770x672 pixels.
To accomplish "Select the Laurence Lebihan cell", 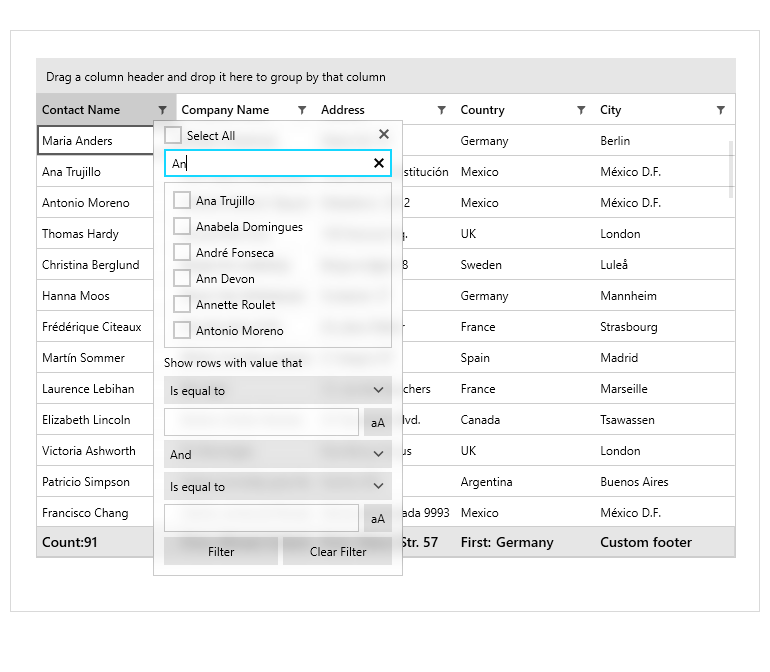I will point(96,388).
